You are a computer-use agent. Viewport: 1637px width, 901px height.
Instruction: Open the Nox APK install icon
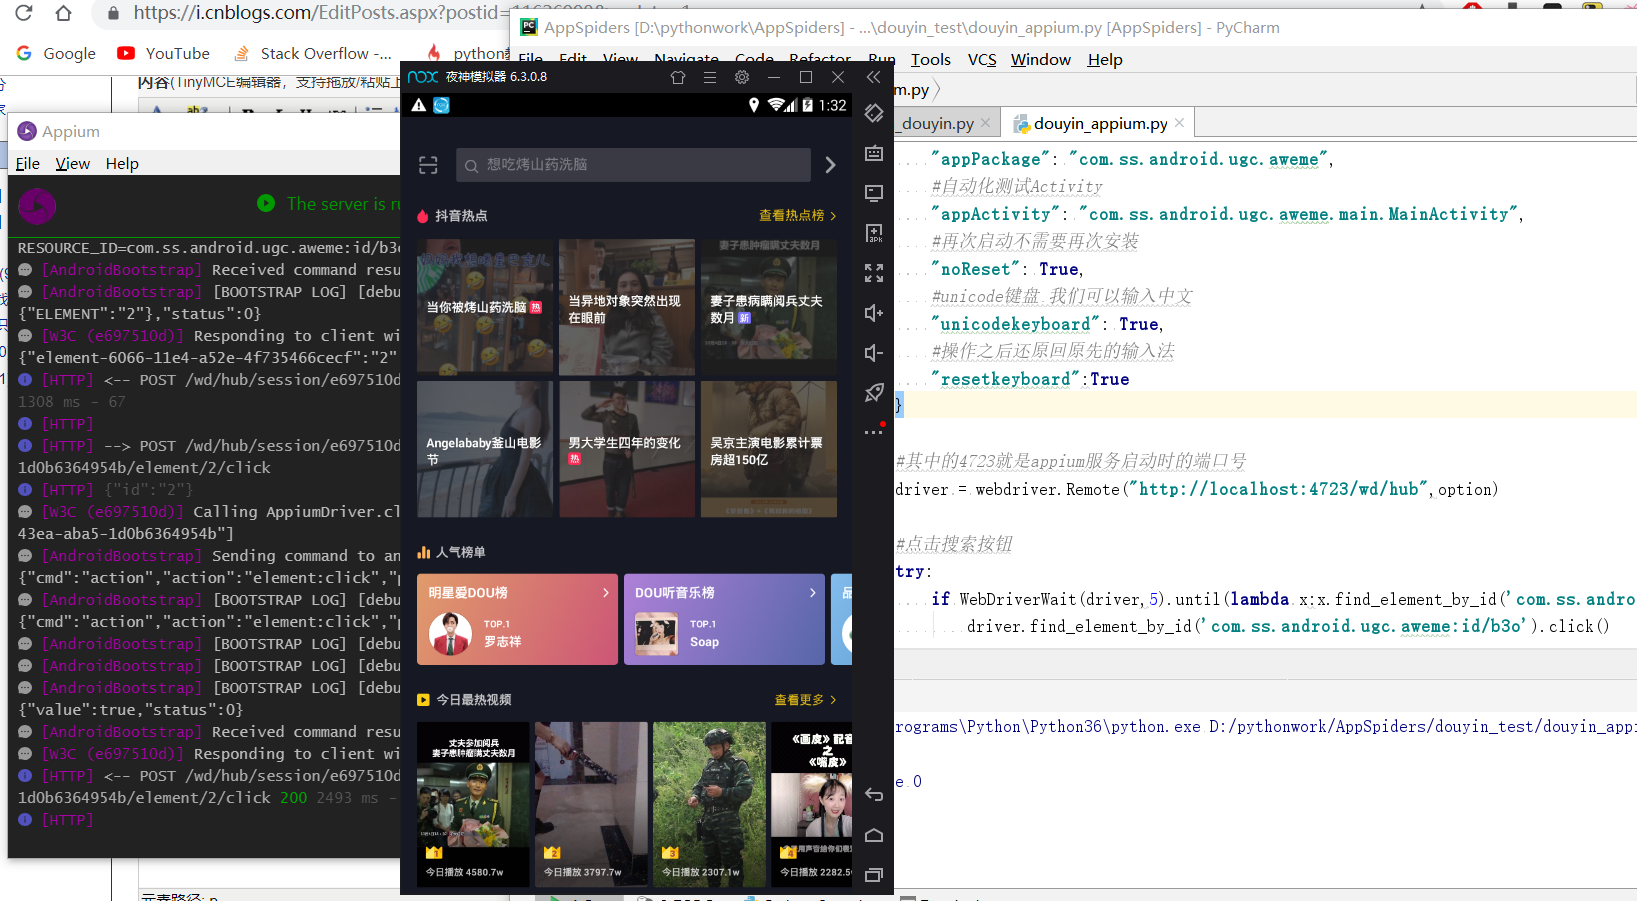874,233
